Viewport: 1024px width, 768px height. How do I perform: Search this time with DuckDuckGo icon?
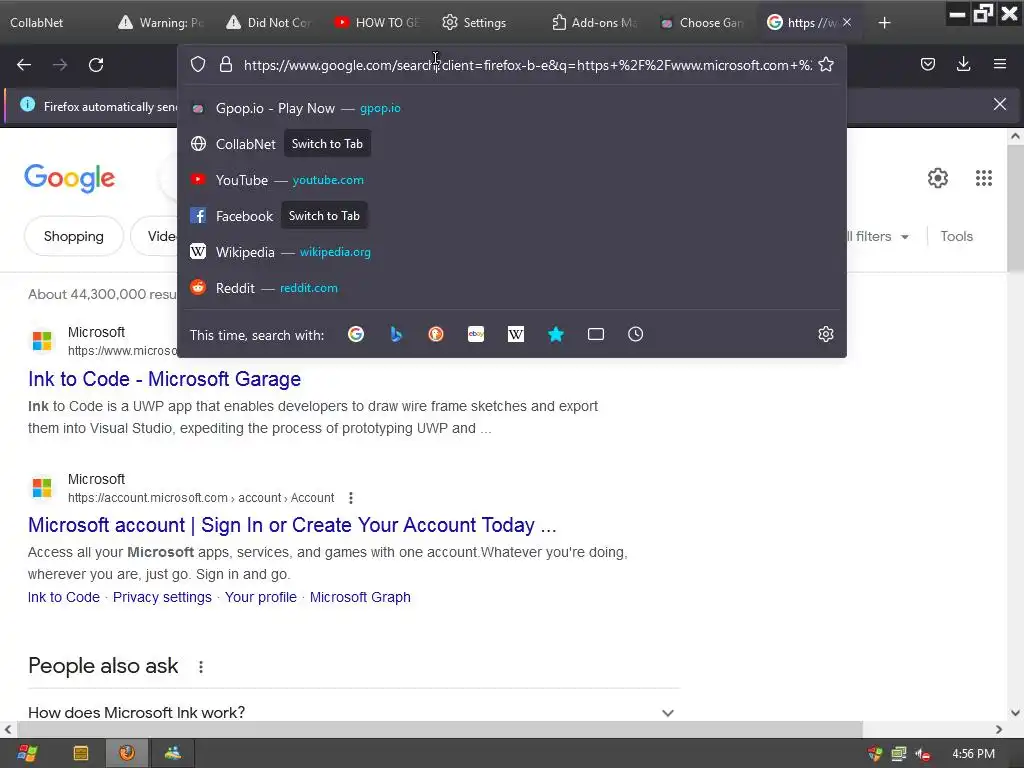436,334
